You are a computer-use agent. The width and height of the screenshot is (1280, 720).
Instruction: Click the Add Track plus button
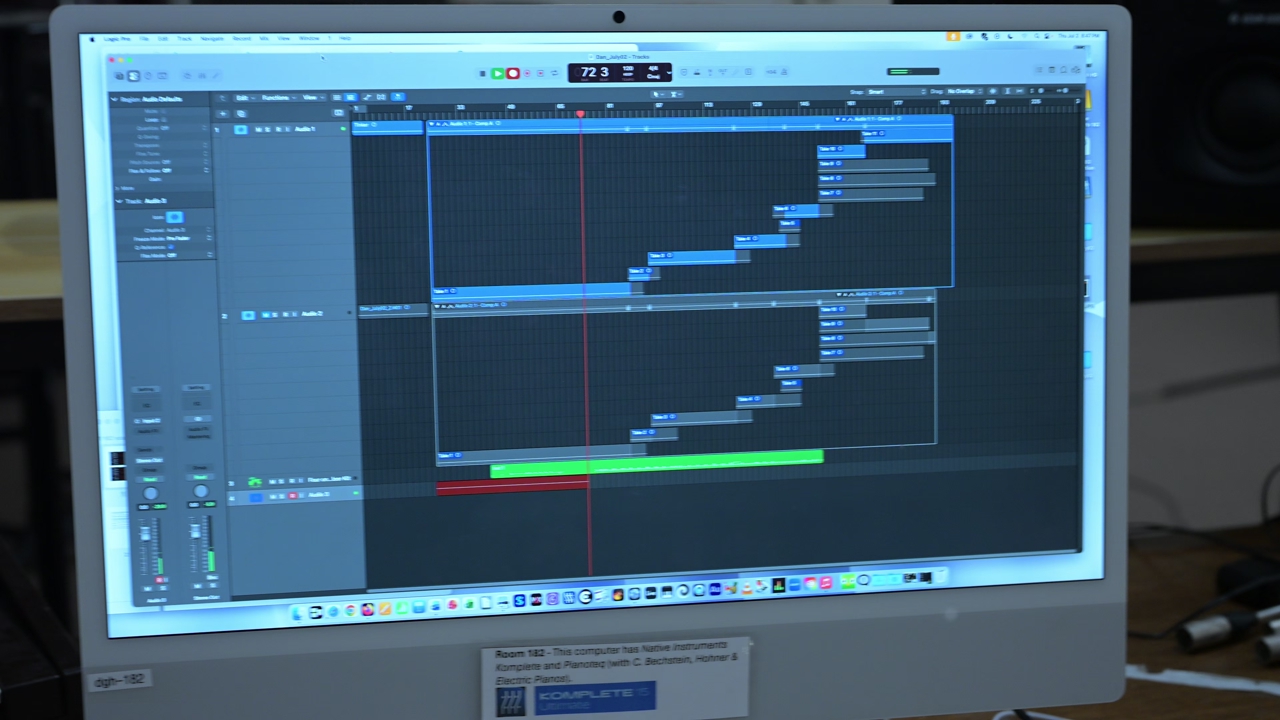pyautogui.click(x=223, y=114)
